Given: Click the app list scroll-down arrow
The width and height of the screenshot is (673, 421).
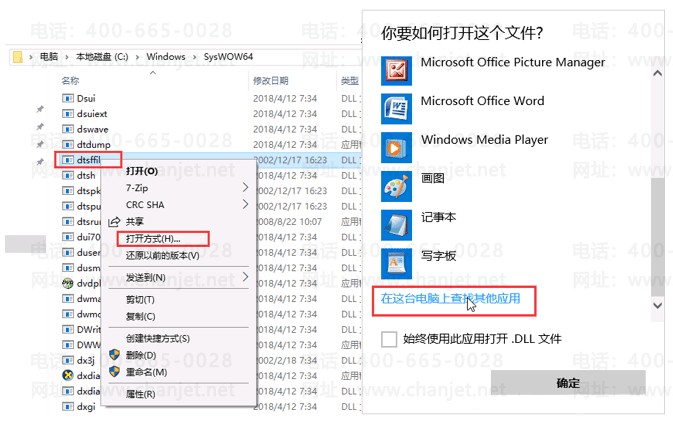Looking at the screenshot, I should point(657,305).
